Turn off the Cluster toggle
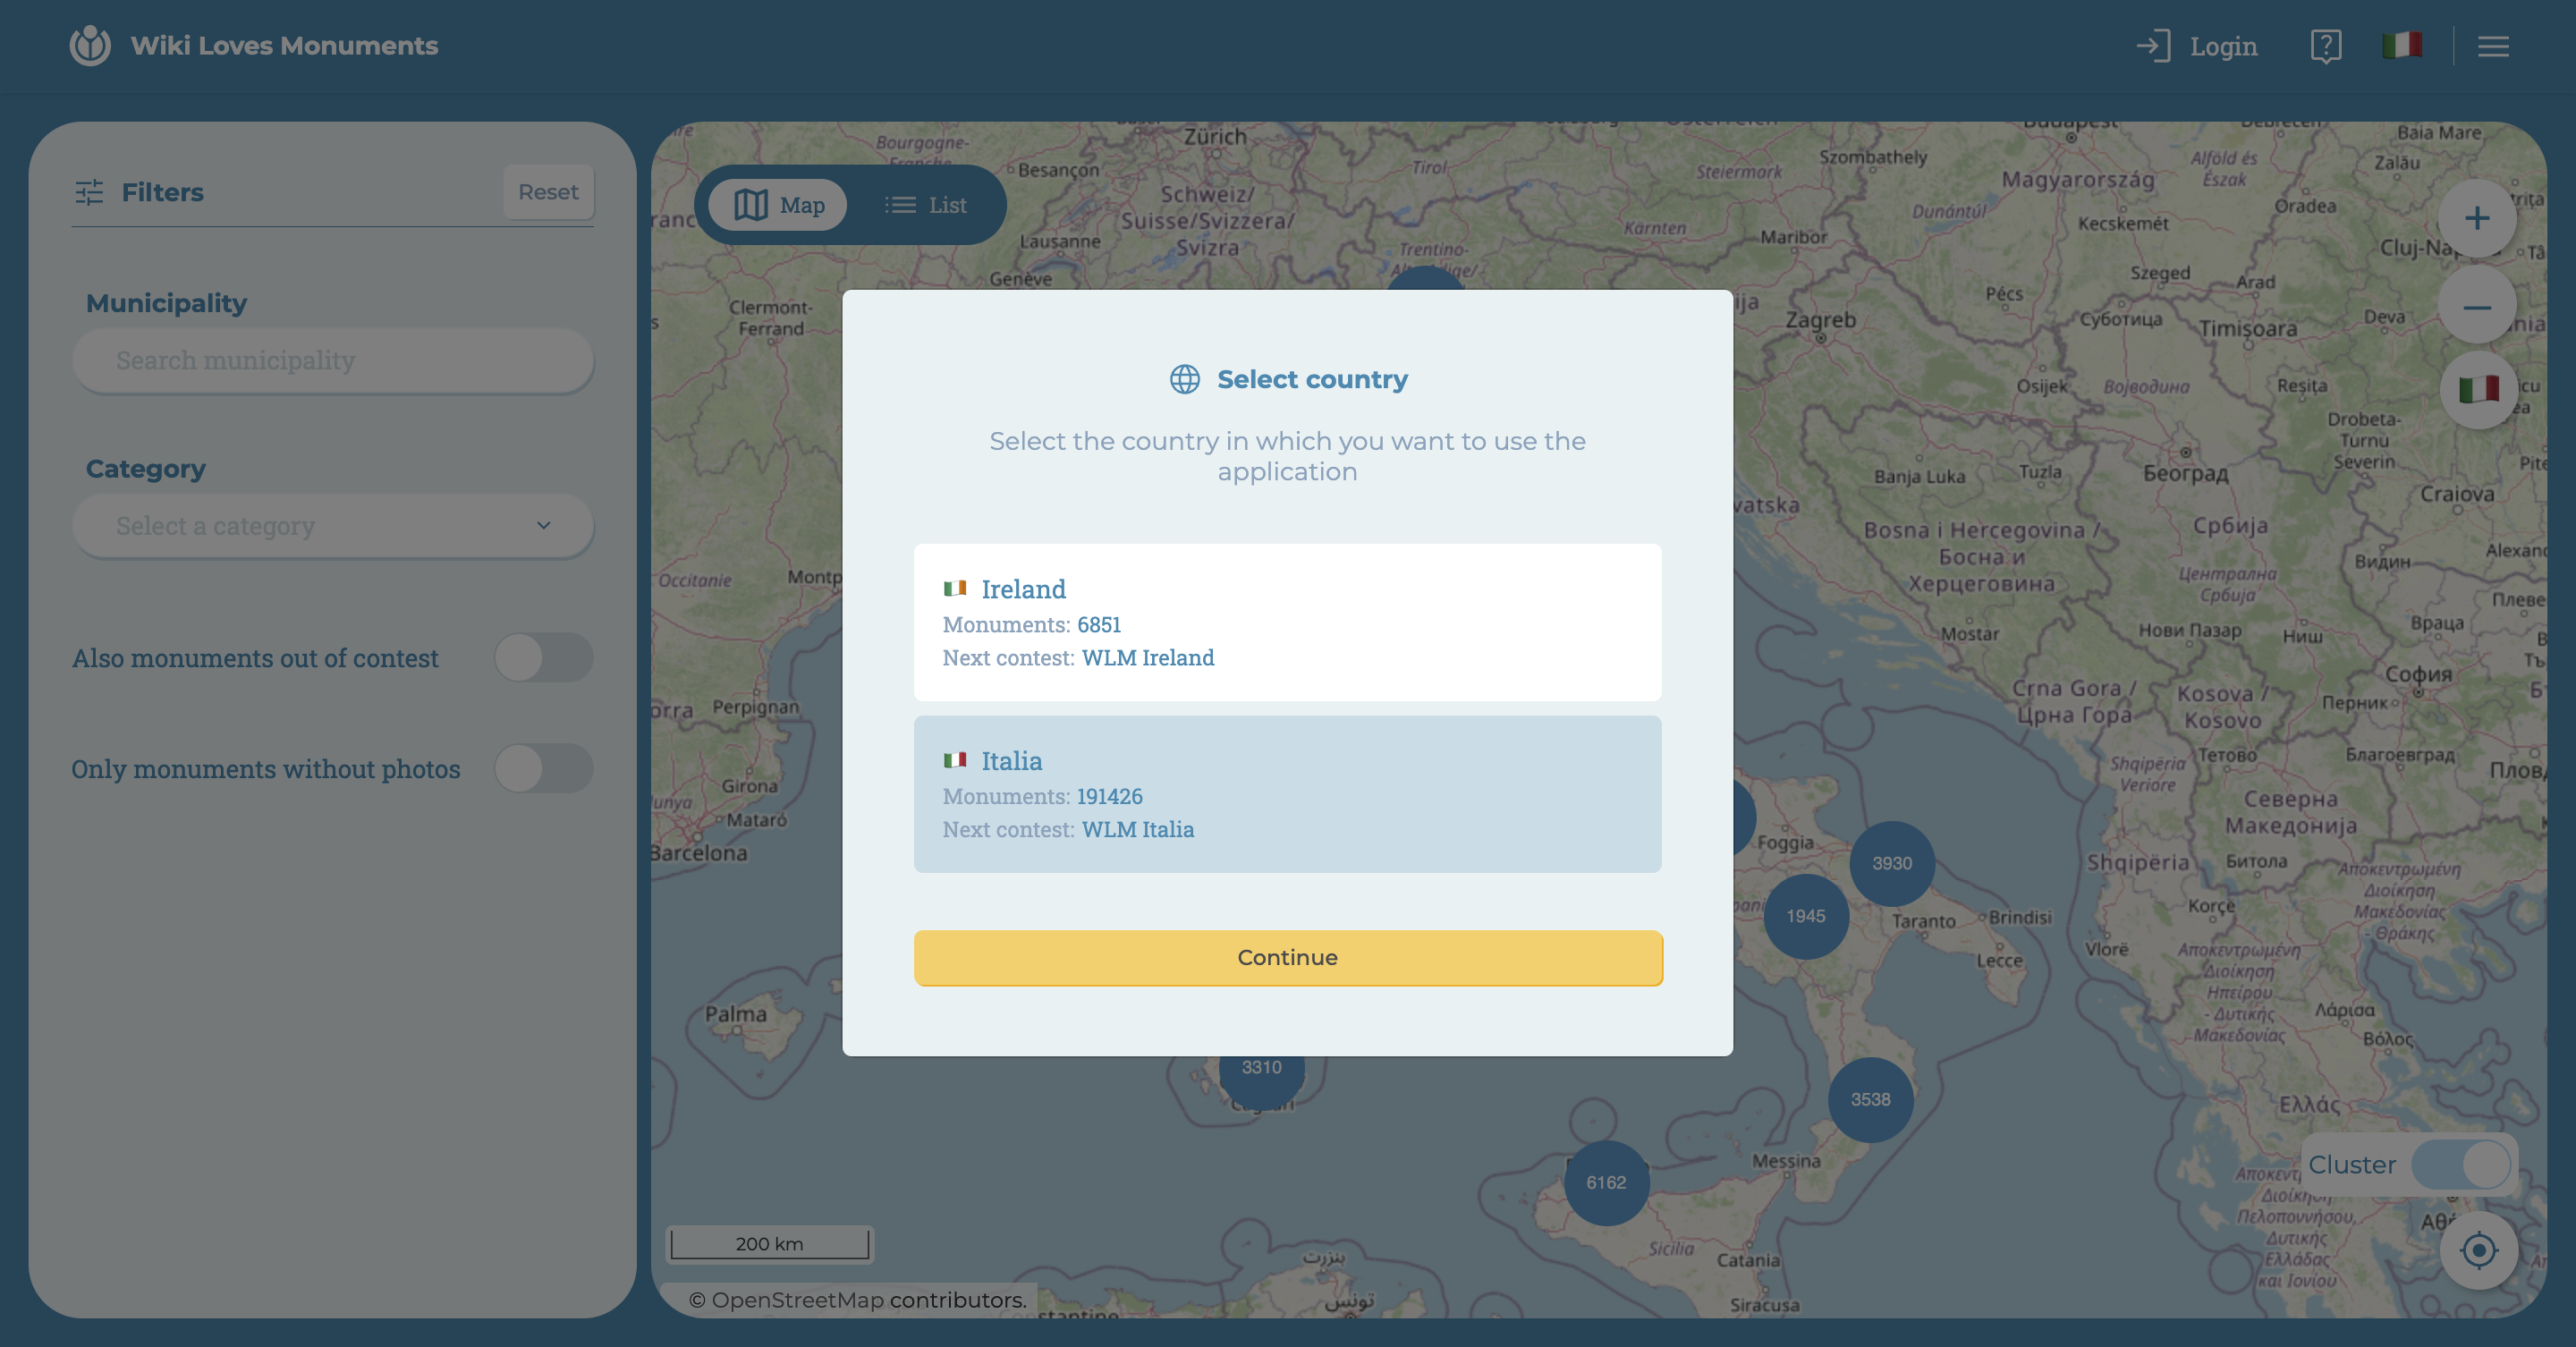2576x1347 pixels. [2460, 1165]
